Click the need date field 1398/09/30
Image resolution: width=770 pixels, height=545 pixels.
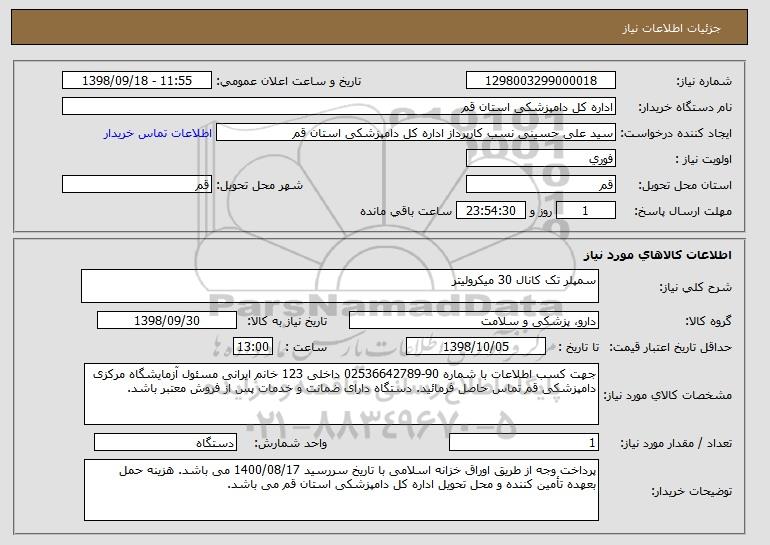click(x=167, y=321)
